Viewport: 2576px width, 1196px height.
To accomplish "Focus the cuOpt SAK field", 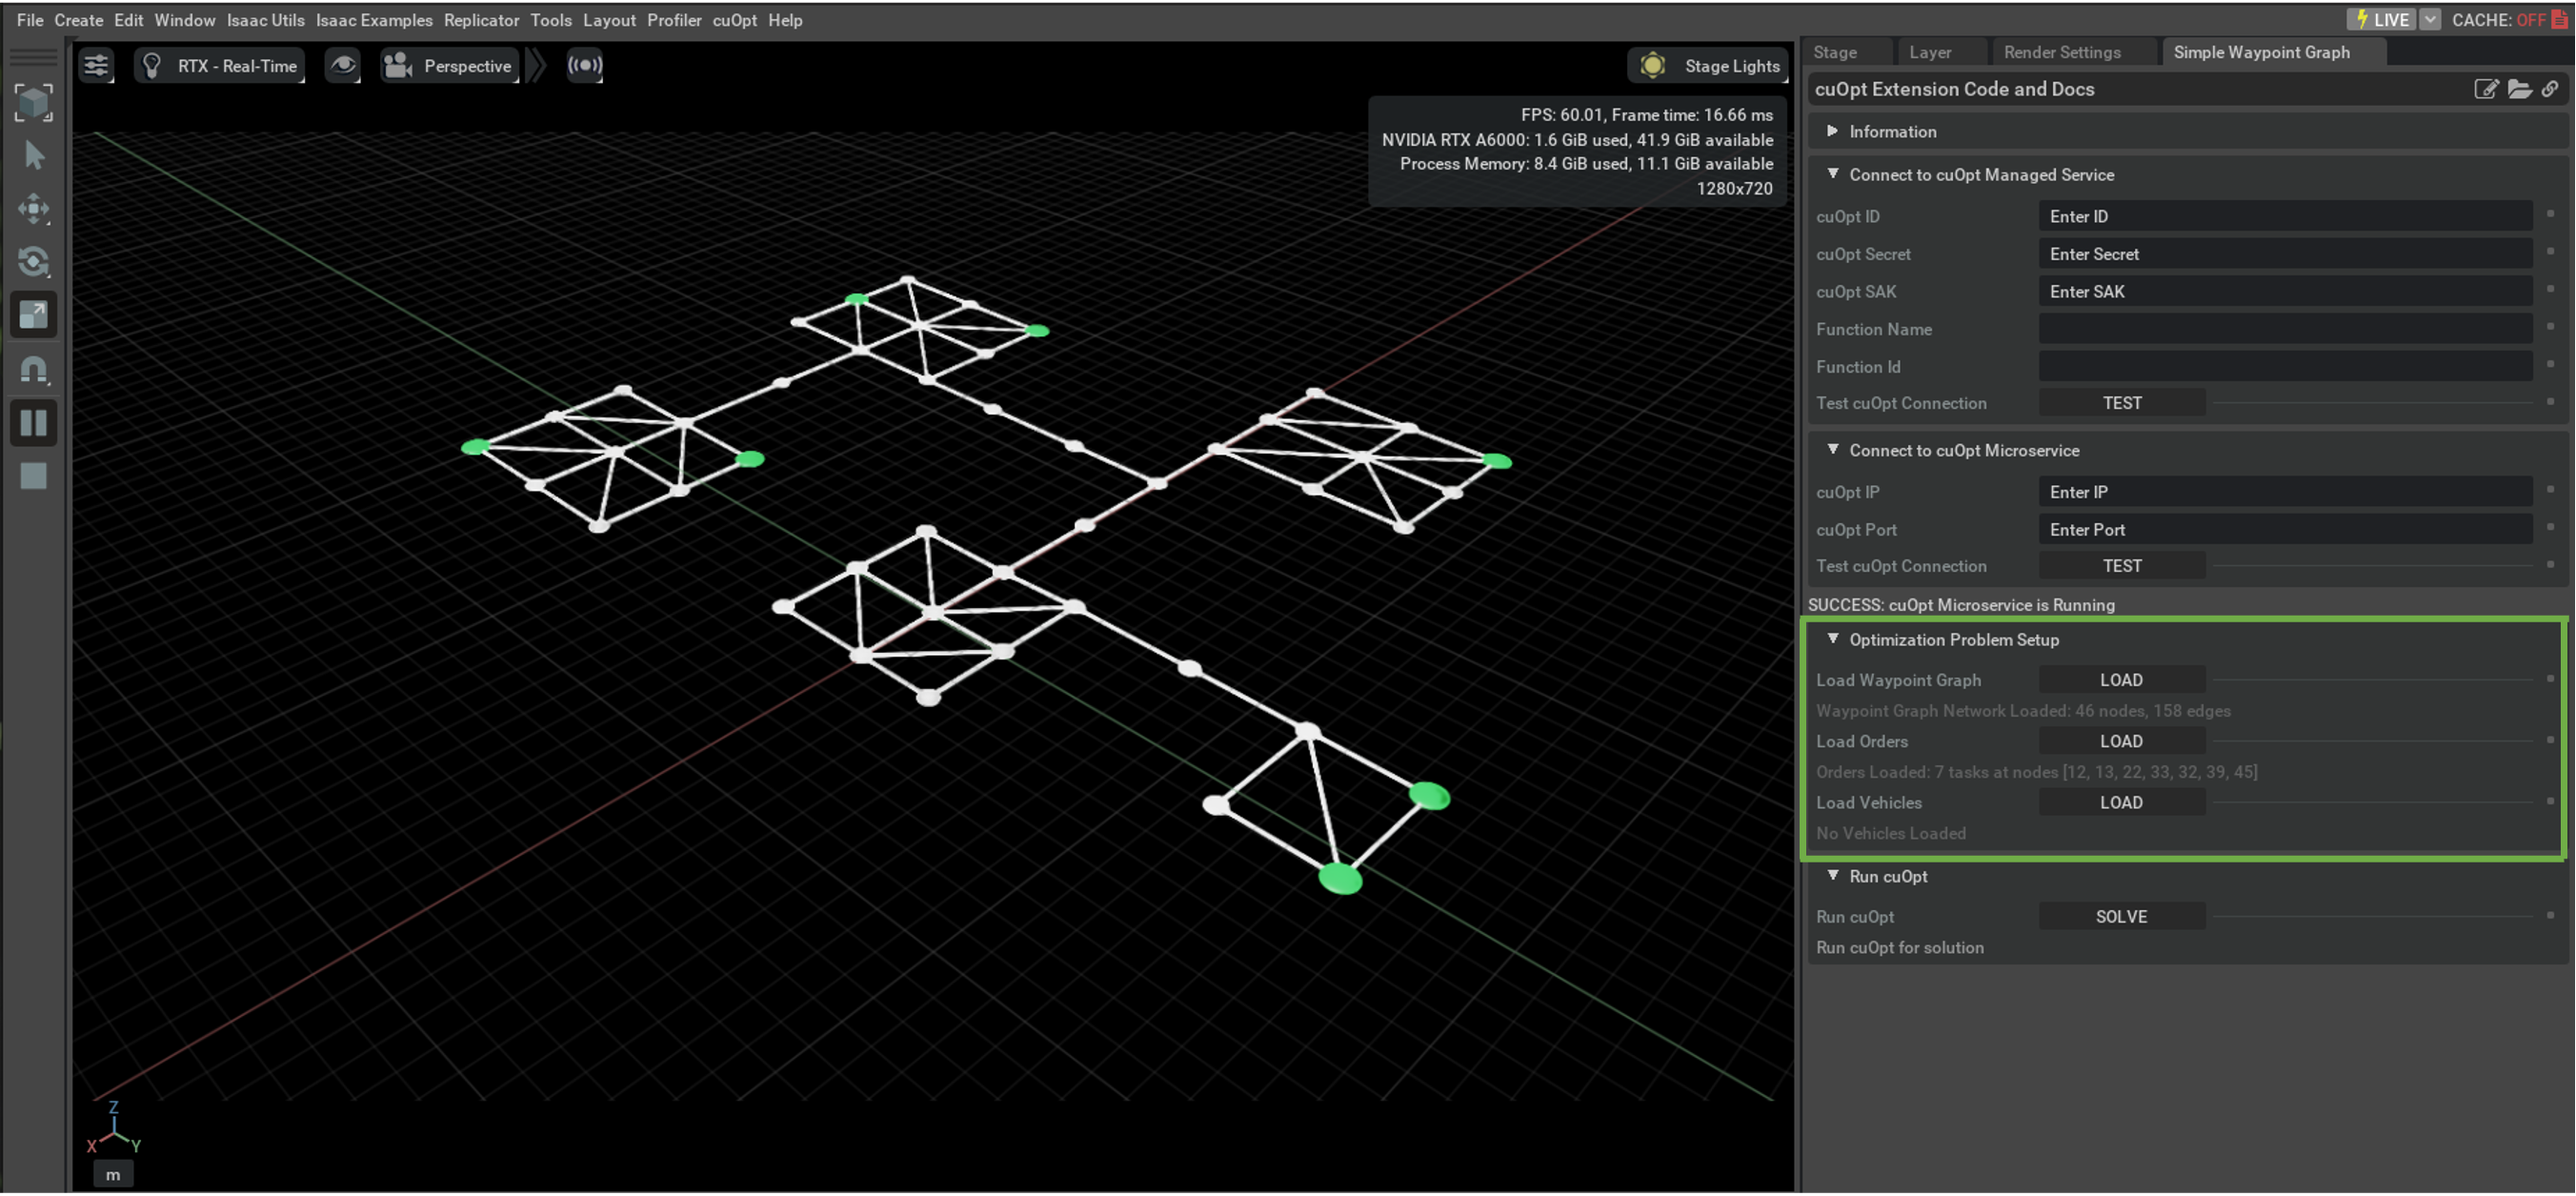I will 2285,292.
